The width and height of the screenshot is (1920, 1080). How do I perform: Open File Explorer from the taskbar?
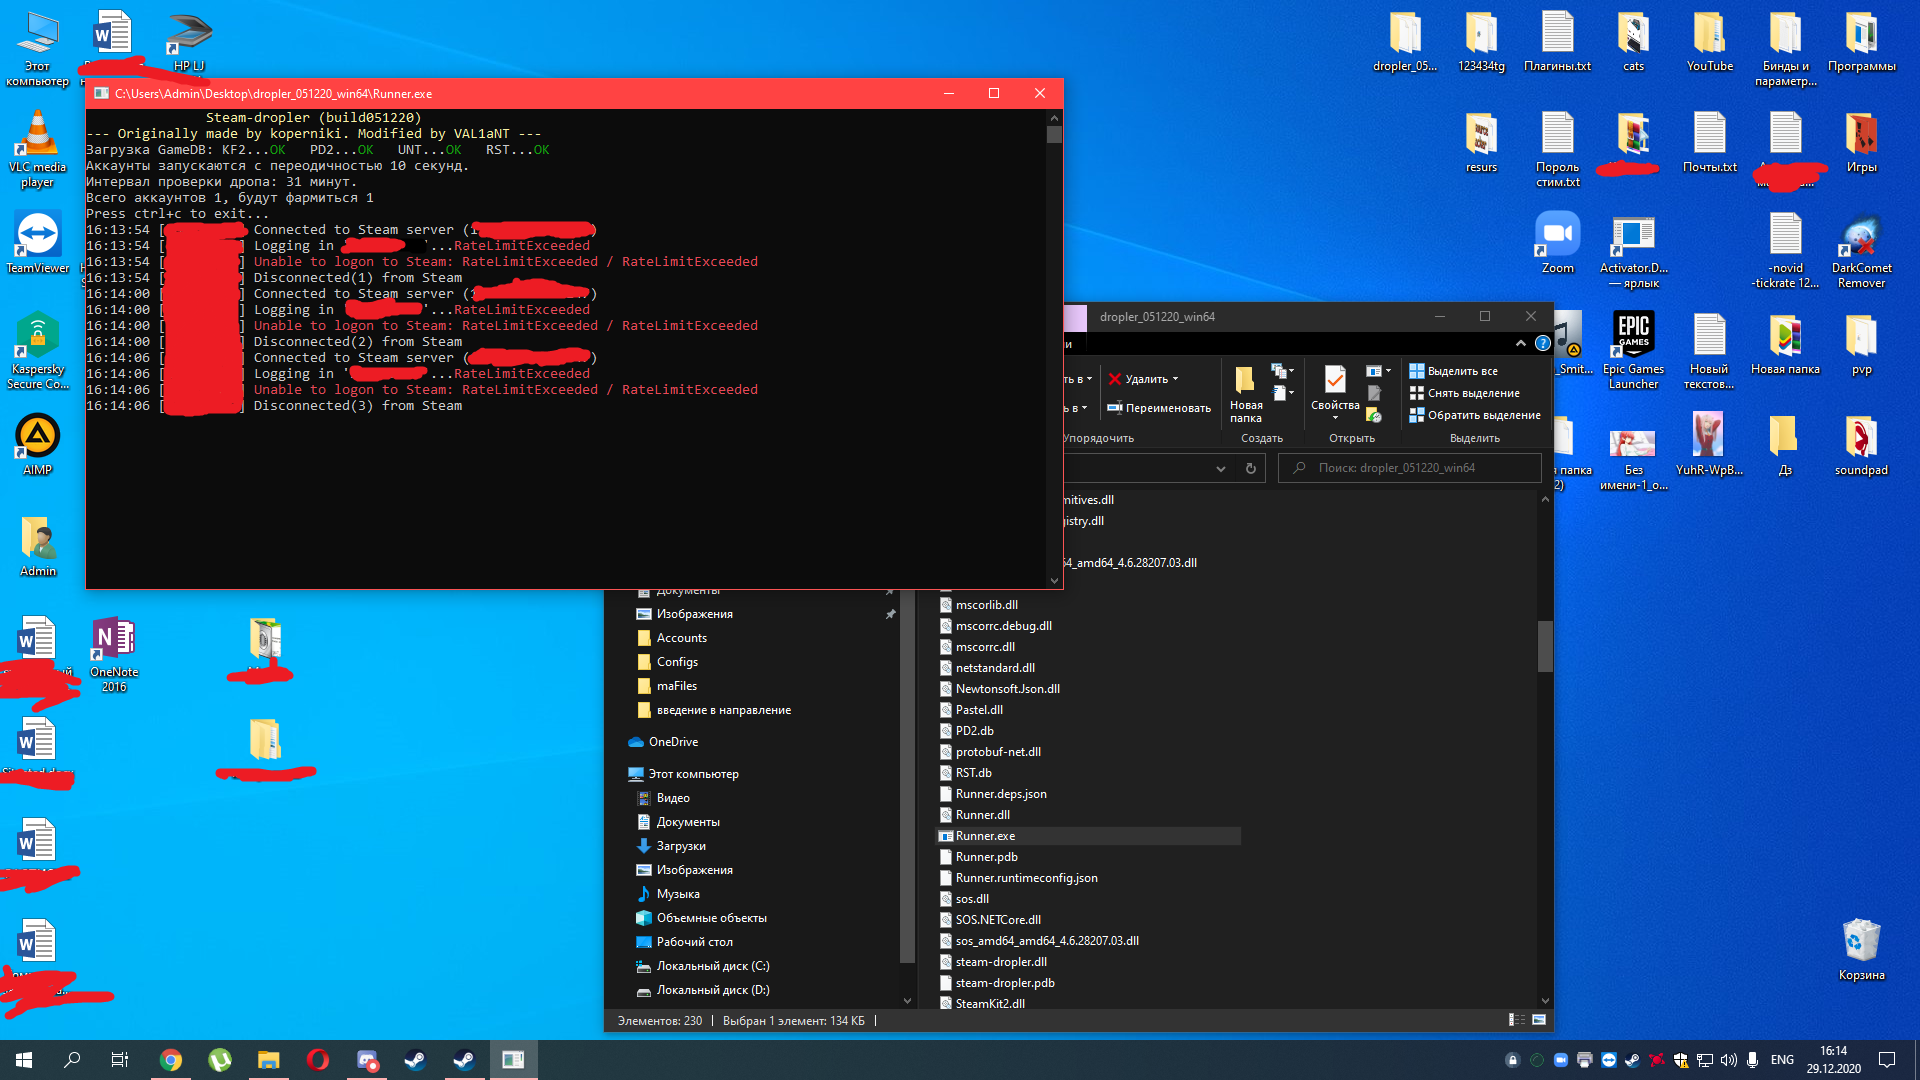coord(268,1060)
